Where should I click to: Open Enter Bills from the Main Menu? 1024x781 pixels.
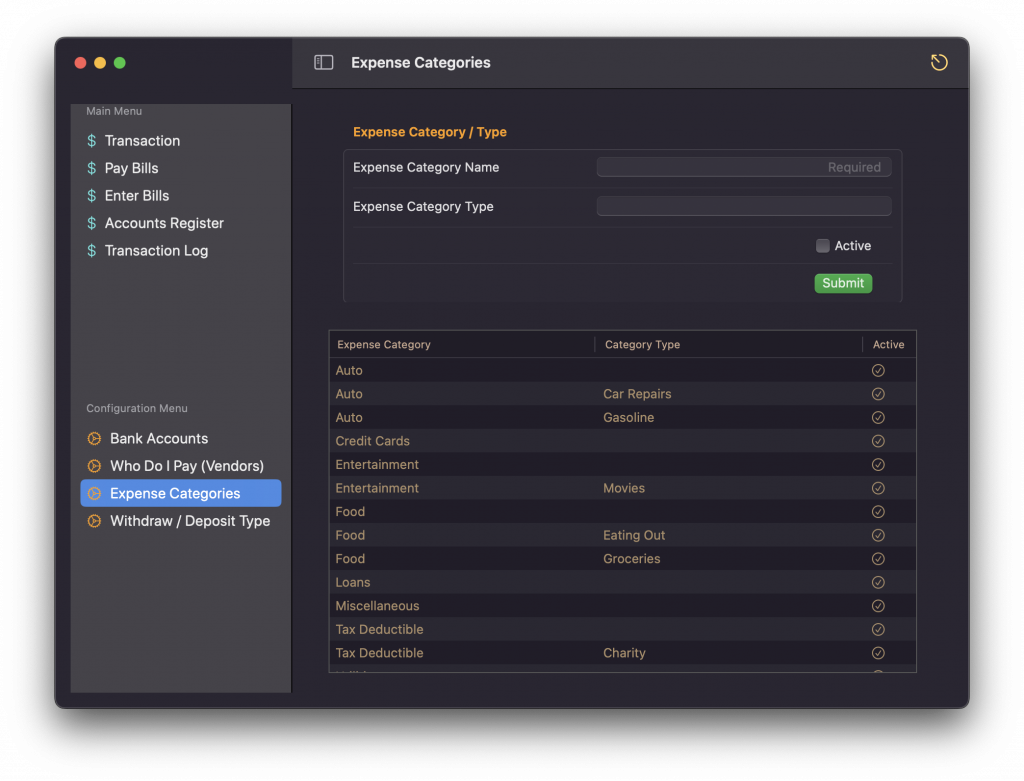point(137,196)
